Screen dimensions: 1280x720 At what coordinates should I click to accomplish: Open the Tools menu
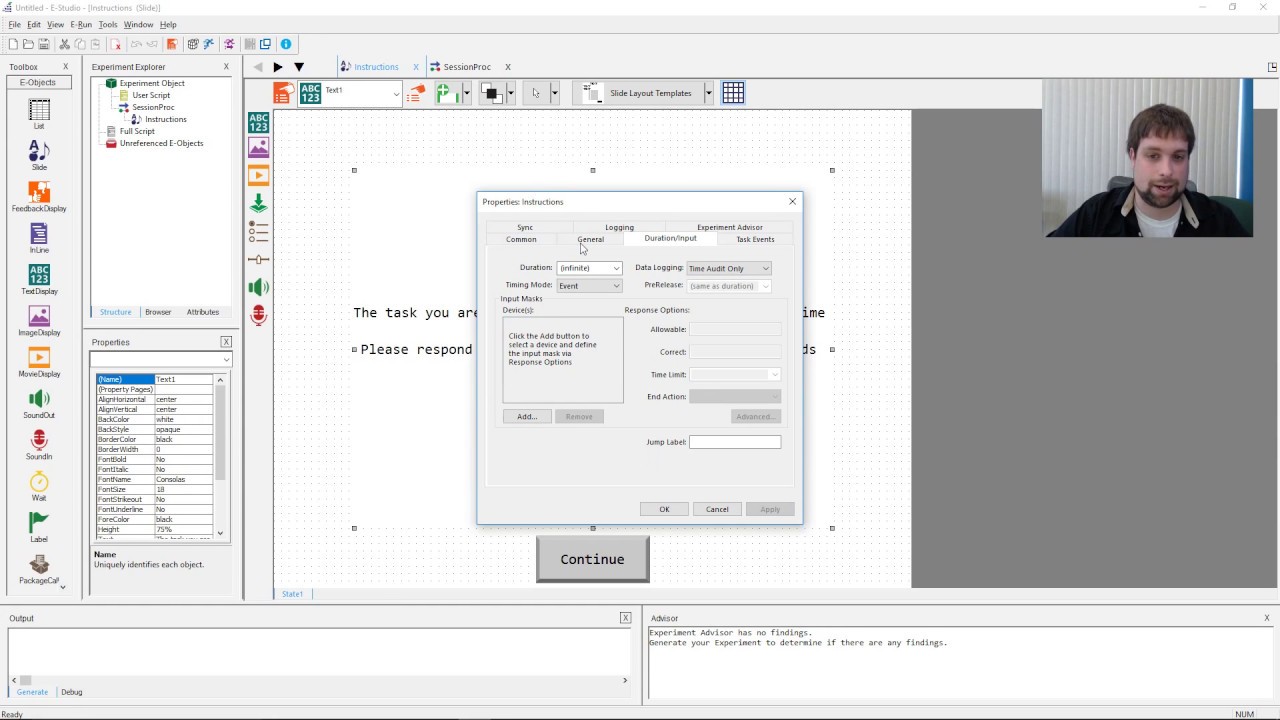108,24
